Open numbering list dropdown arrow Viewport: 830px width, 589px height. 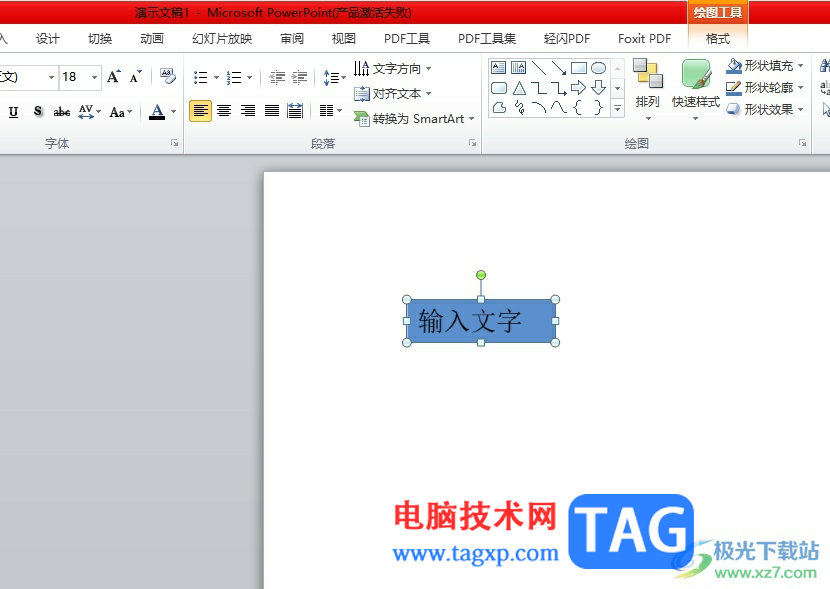[x=249, y=78]
